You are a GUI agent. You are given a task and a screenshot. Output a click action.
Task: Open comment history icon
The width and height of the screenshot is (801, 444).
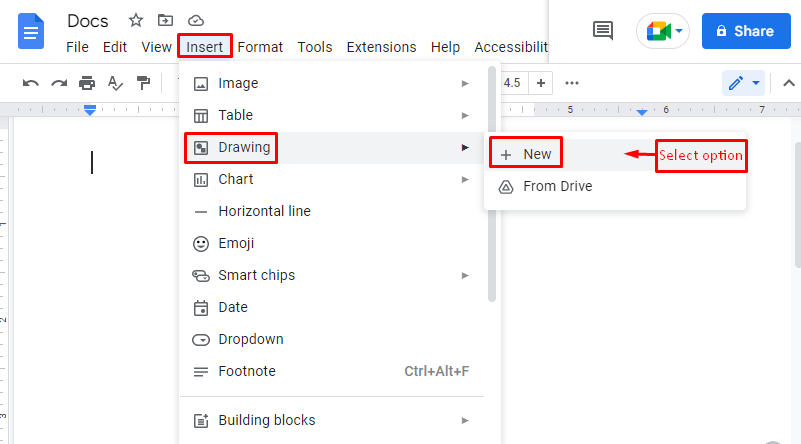(x=603, y=31)
